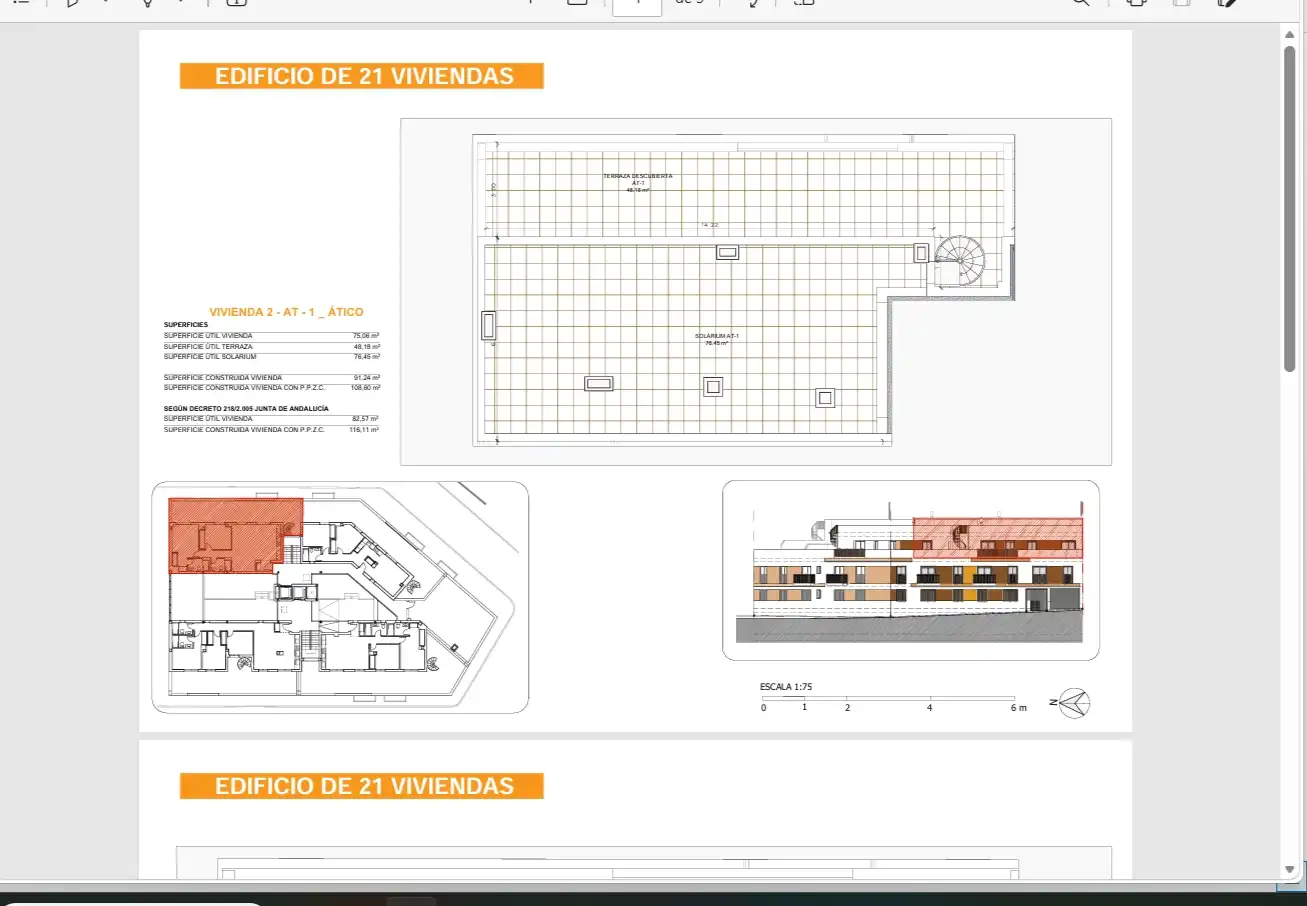1307x906 pixels.
Task: Click the north compass arrow symbol
Action: coord(1076,703)
